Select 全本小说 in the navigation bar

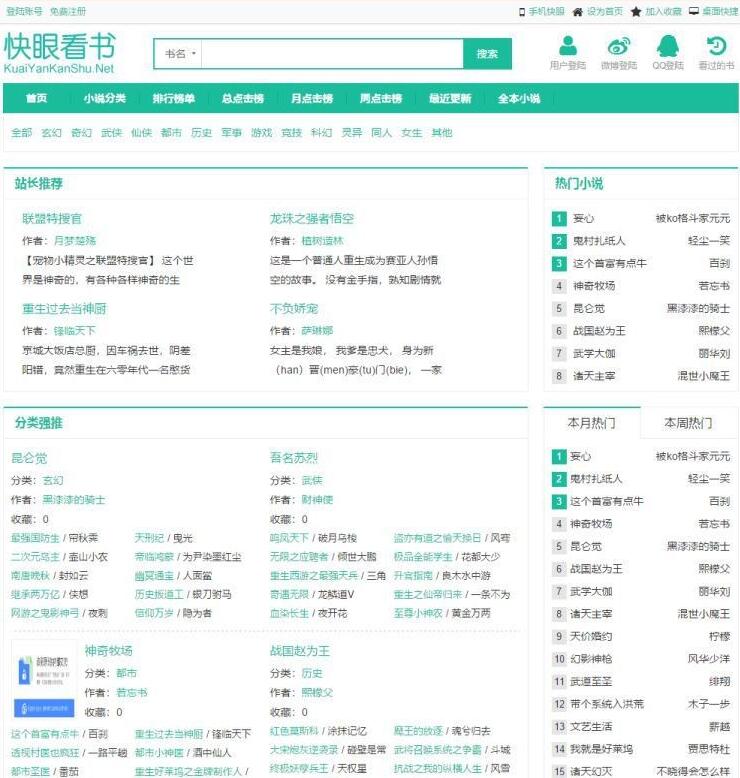coord(519,99)
